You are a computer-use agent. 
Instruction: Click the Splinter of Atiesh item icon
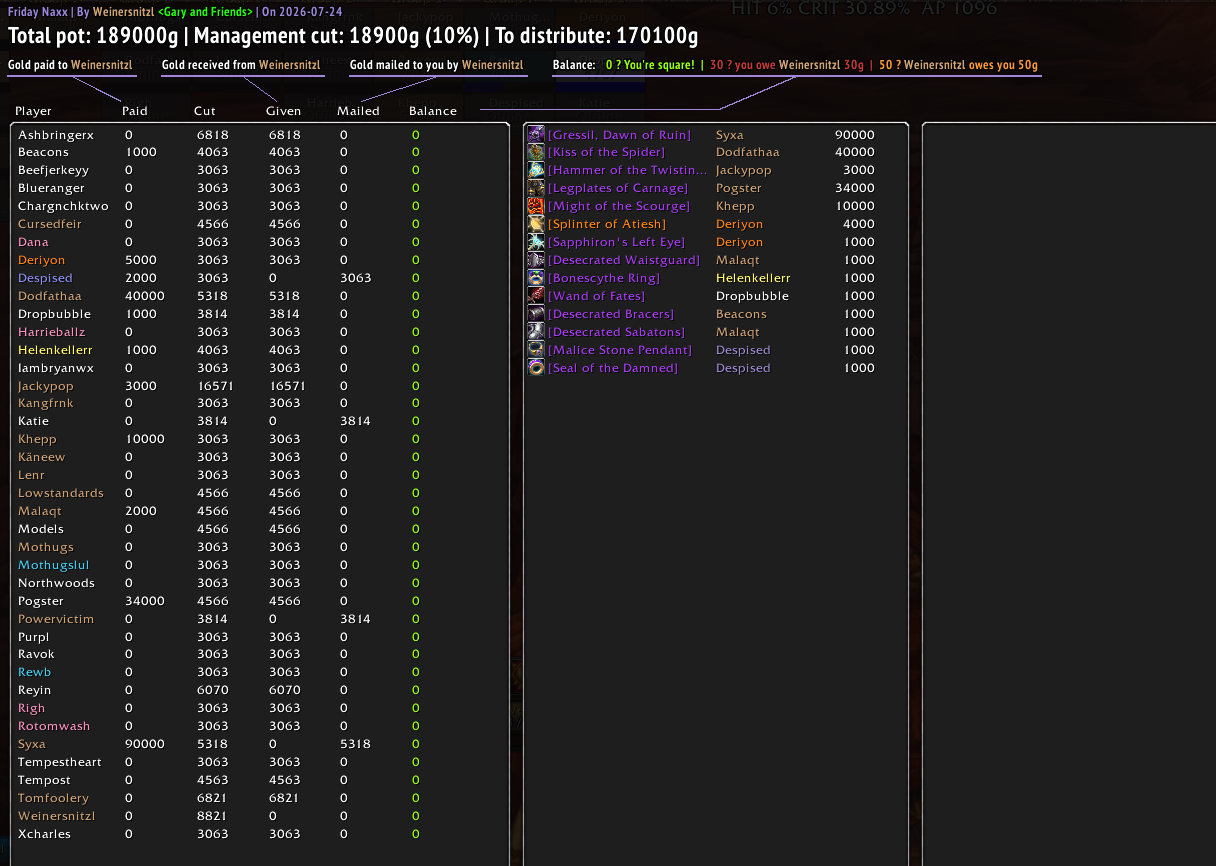536,224
